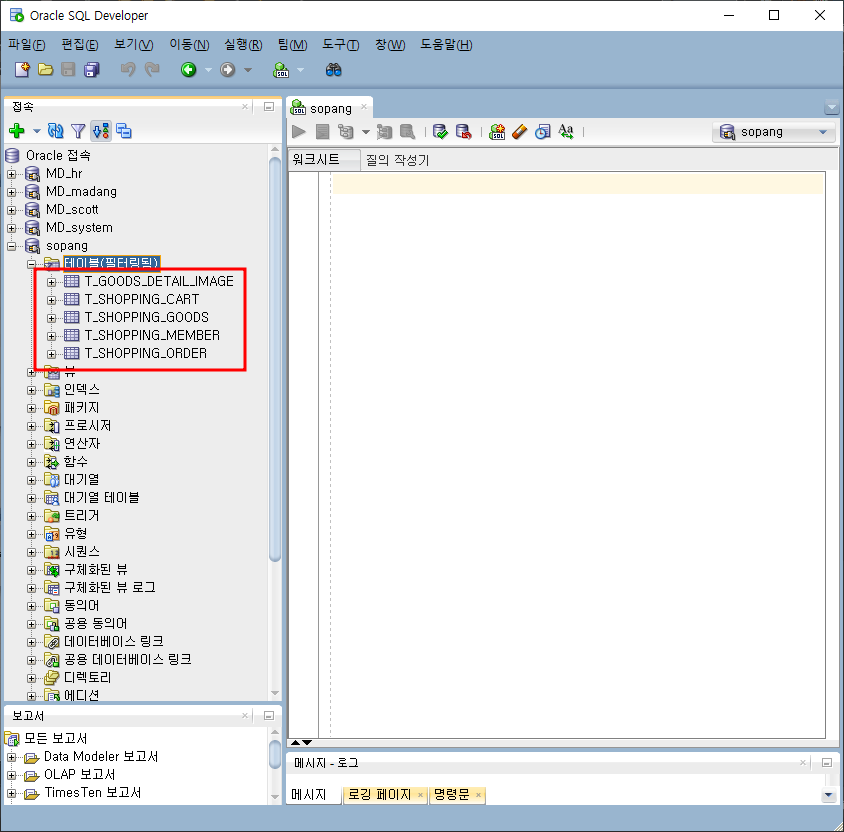
Task: Open the 실행(R) menu
Action: click(243, 45)
